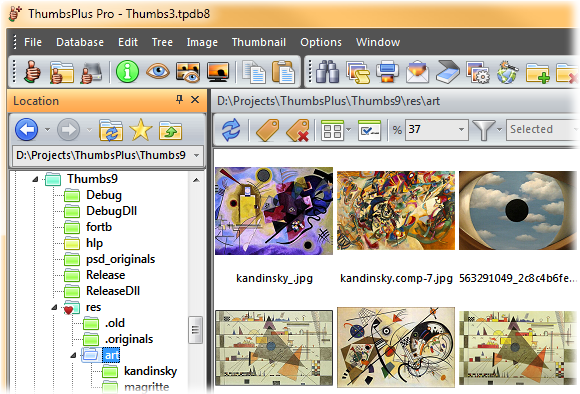Viewport: 580px width, 394px height.
Task: Click the tree scrollbar up arrow
Action: [x=196, y=180]
